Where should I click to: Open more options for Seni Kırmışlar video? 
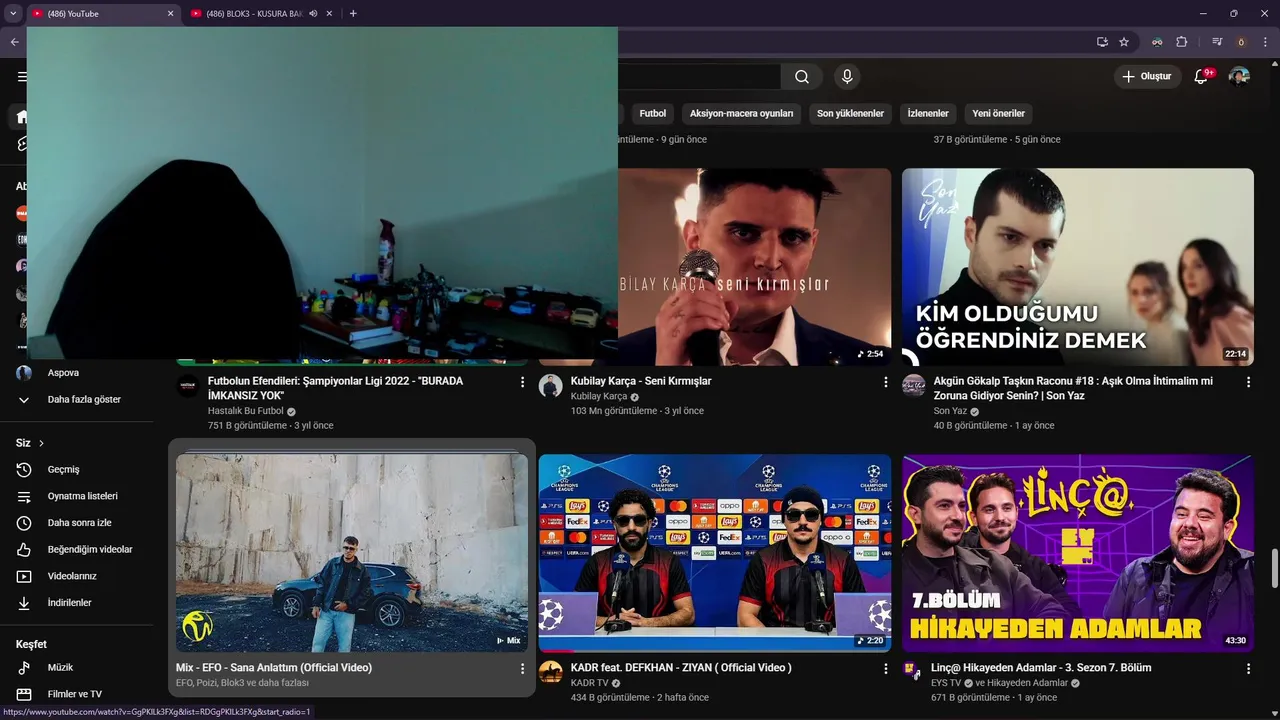pos(885,382)
